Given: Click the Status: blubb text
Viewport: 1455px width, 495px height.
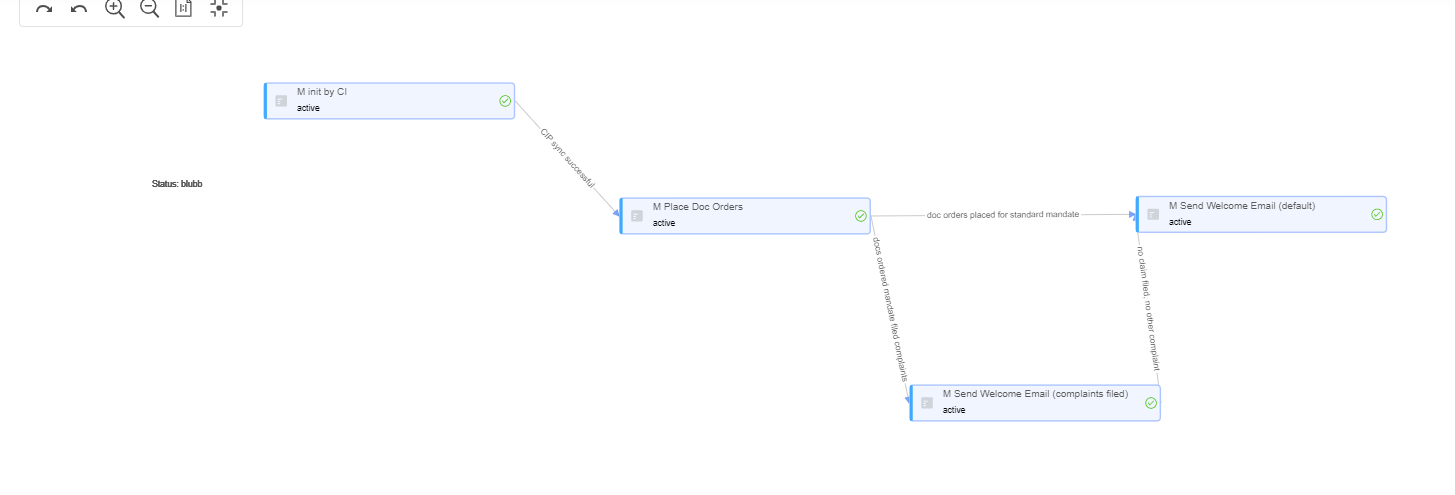Looking at the screenshot, I should (177, 184).
